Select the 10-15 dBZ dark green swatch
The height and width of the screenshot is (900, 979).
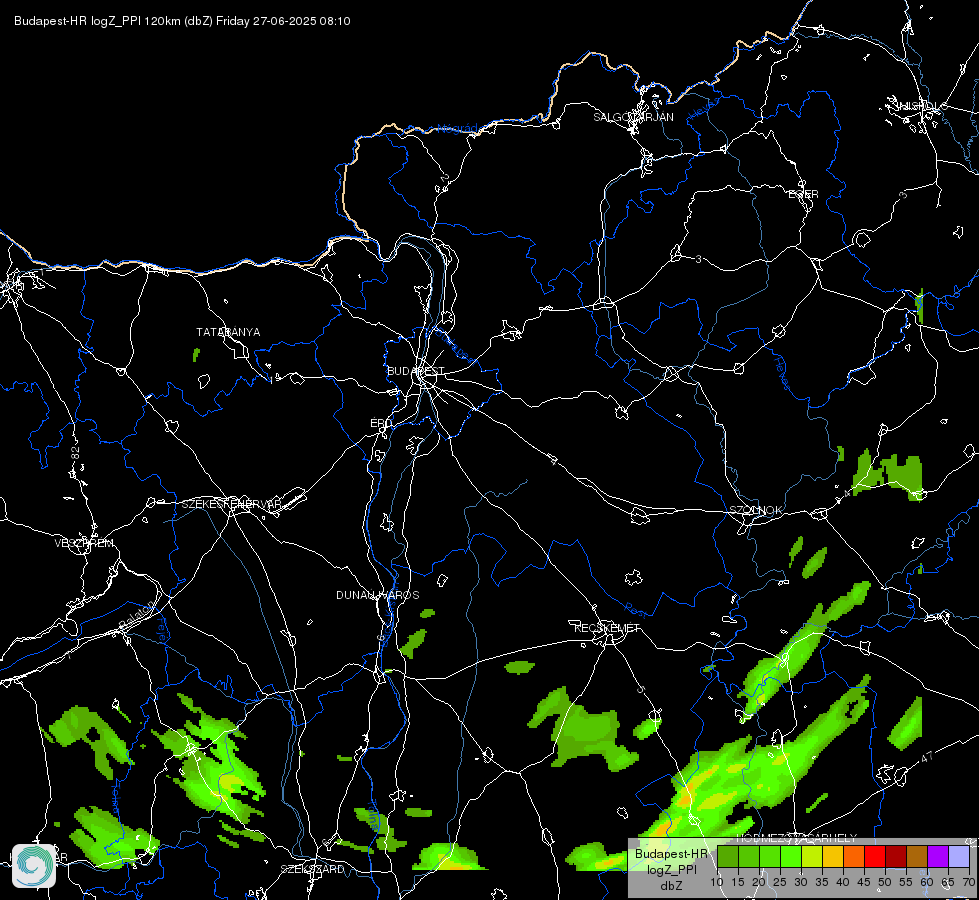point(728,856)
